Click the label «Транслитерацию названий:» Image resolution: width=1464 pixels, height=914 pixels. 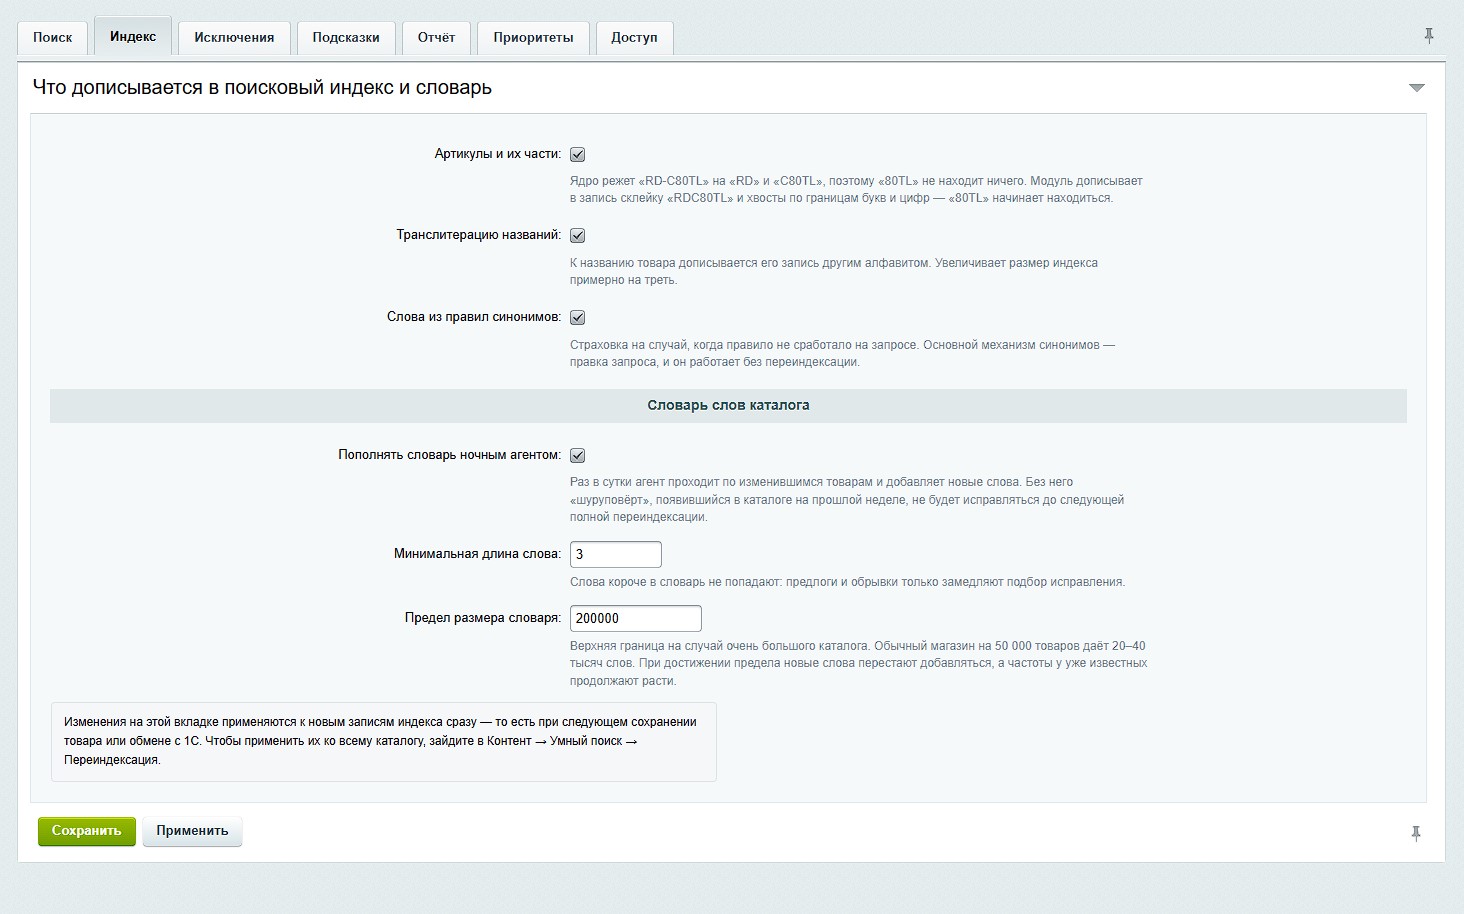point(479,235)
